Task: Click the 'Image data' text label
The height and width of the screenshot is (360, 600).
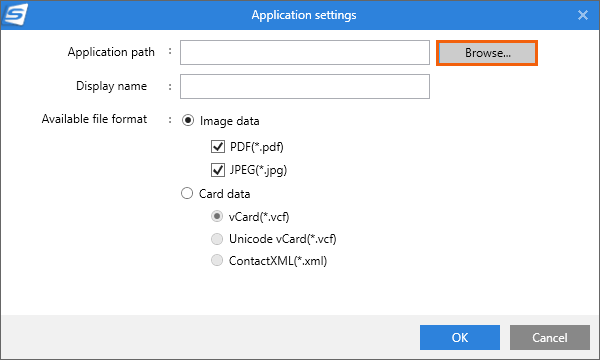Action: coord(230,121)
